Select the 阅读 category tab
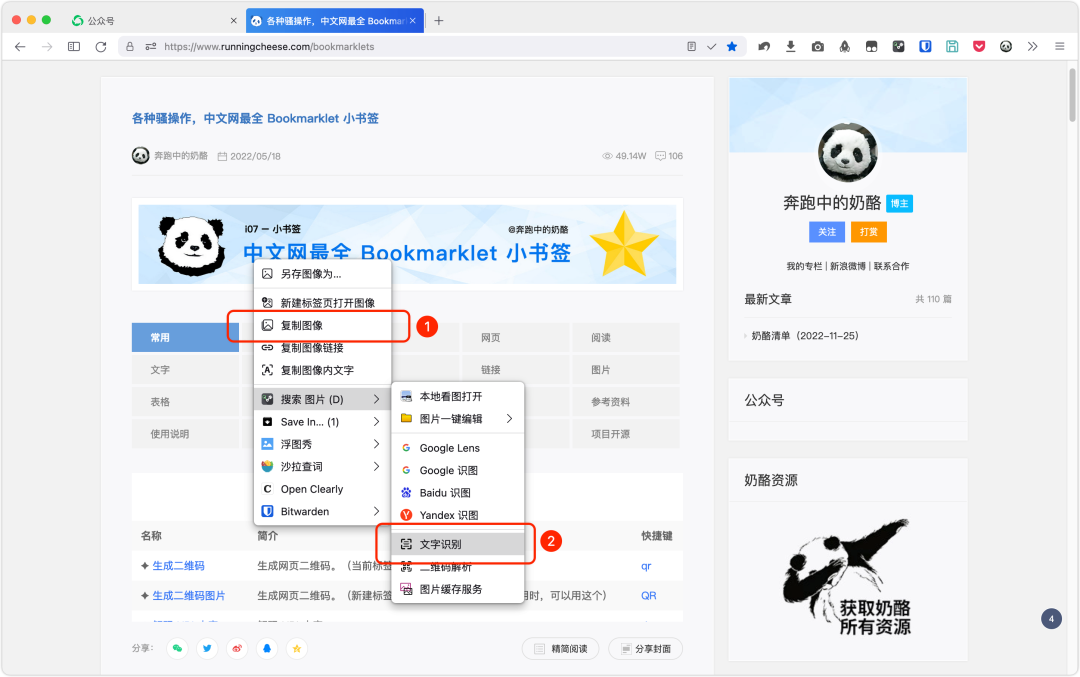 625,337
